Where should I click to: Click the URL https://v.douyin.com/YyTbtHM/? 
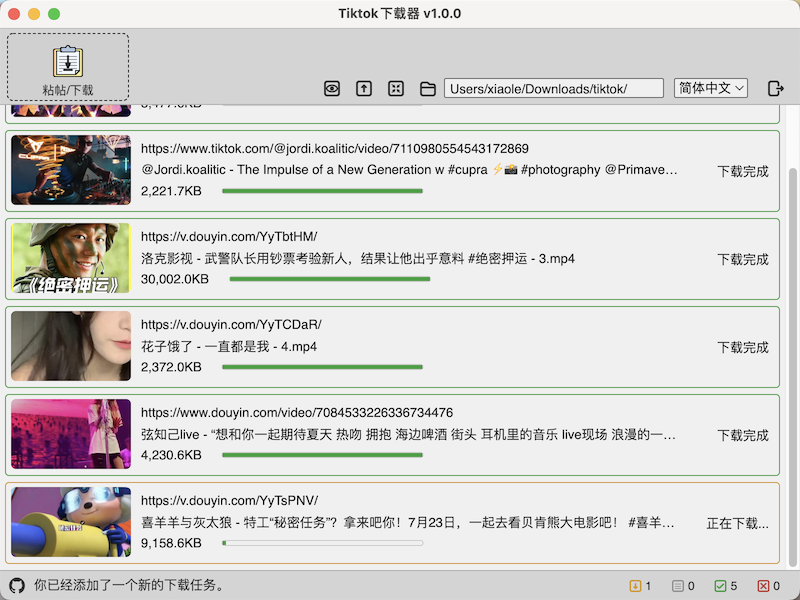[x=229, y=237]
